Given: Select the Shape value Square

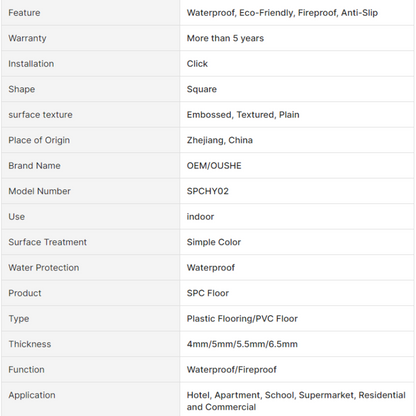Looking at the screenshot, I should (202, 89).
